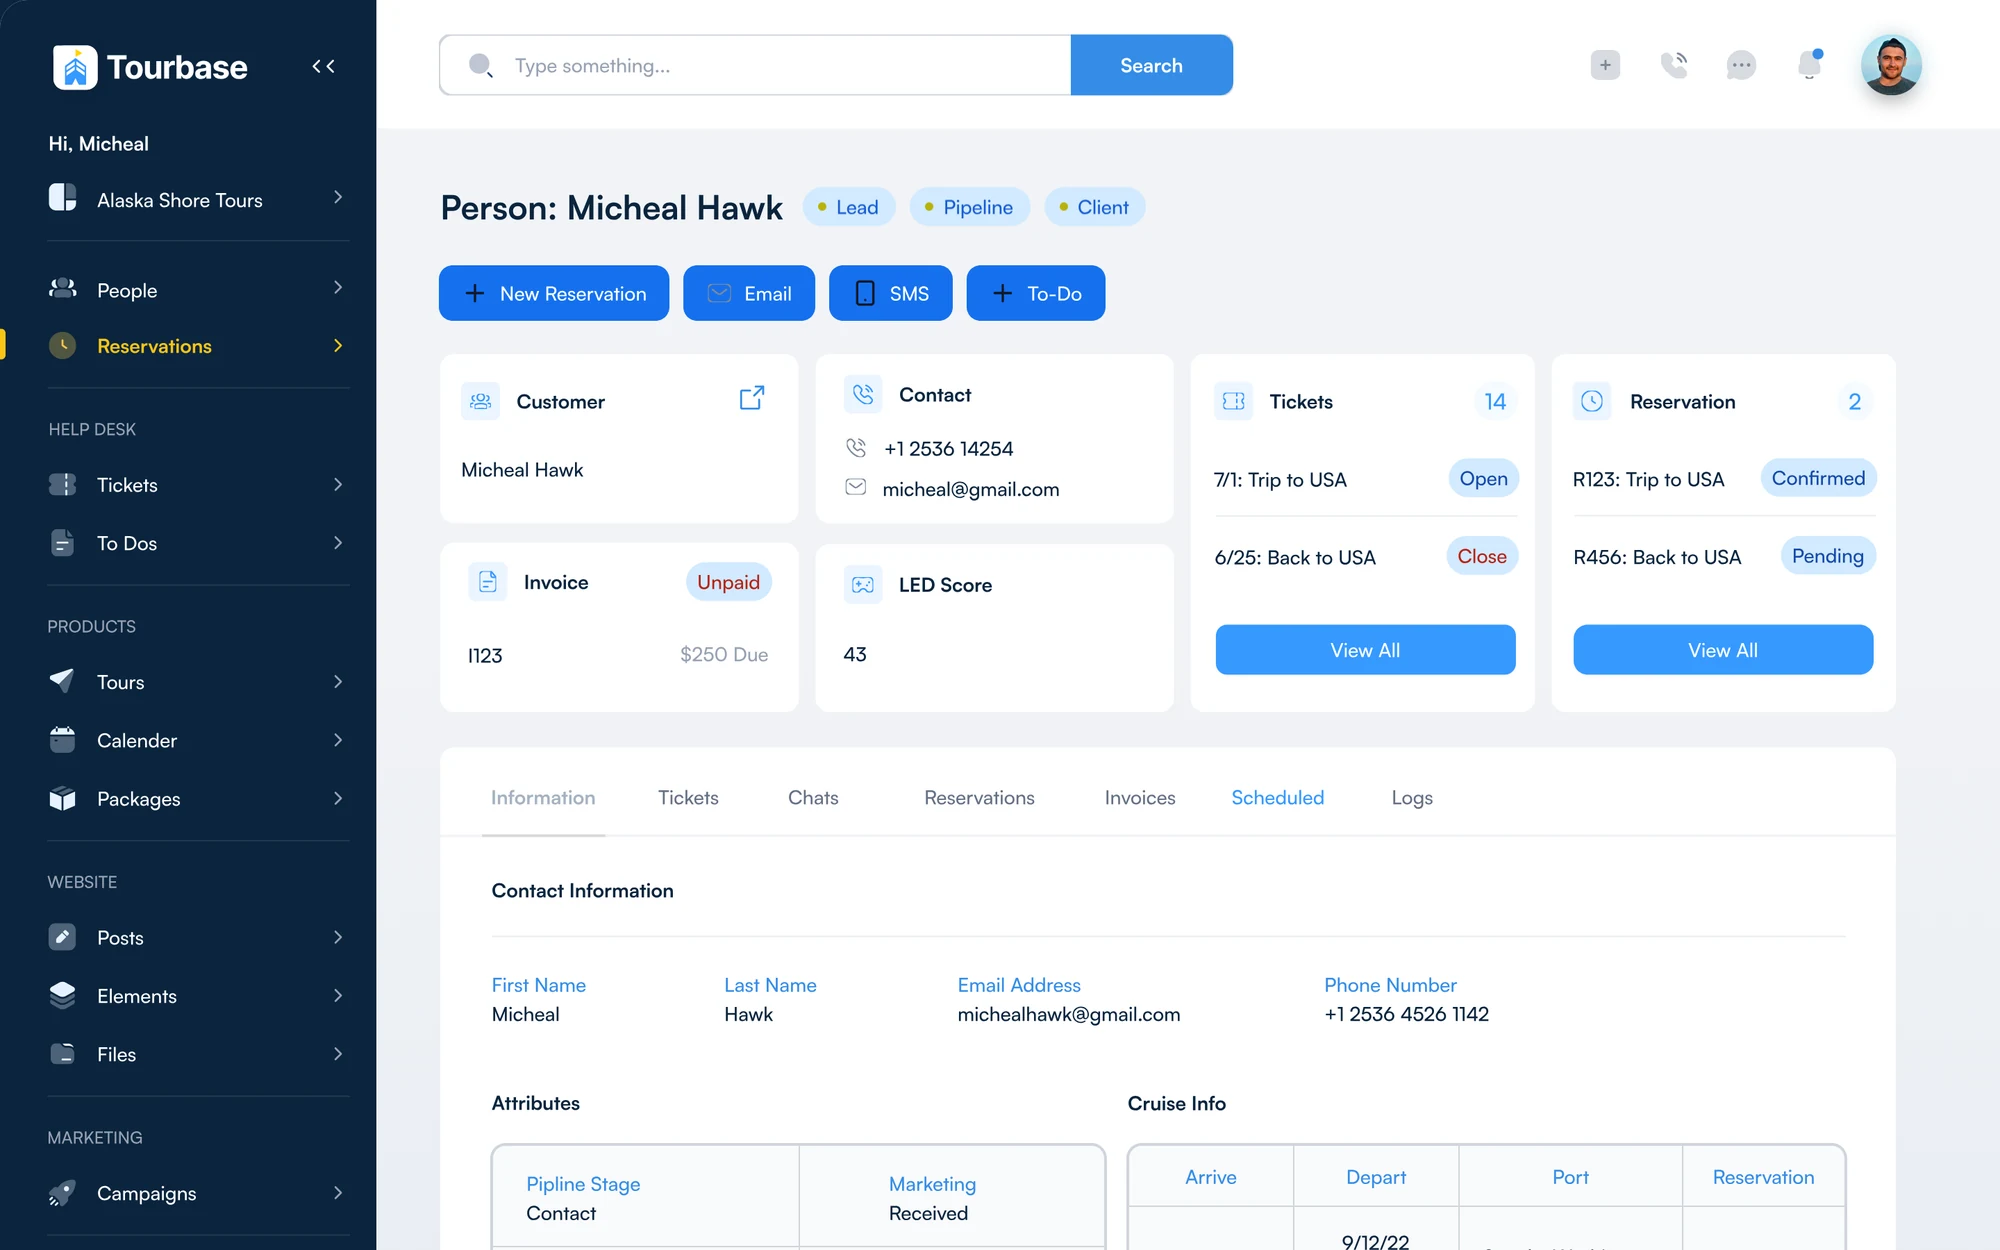The width and height of the screenshot is (2000, 1250).
Task: Click the SMS button
Action: [890, 293]
